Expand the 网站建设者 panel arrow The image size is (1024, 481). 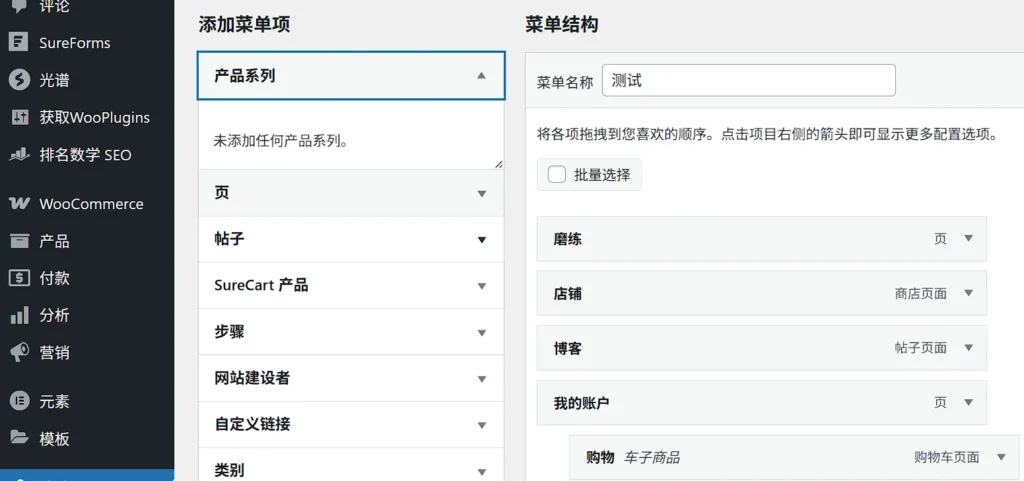click(x=482, y=379)
